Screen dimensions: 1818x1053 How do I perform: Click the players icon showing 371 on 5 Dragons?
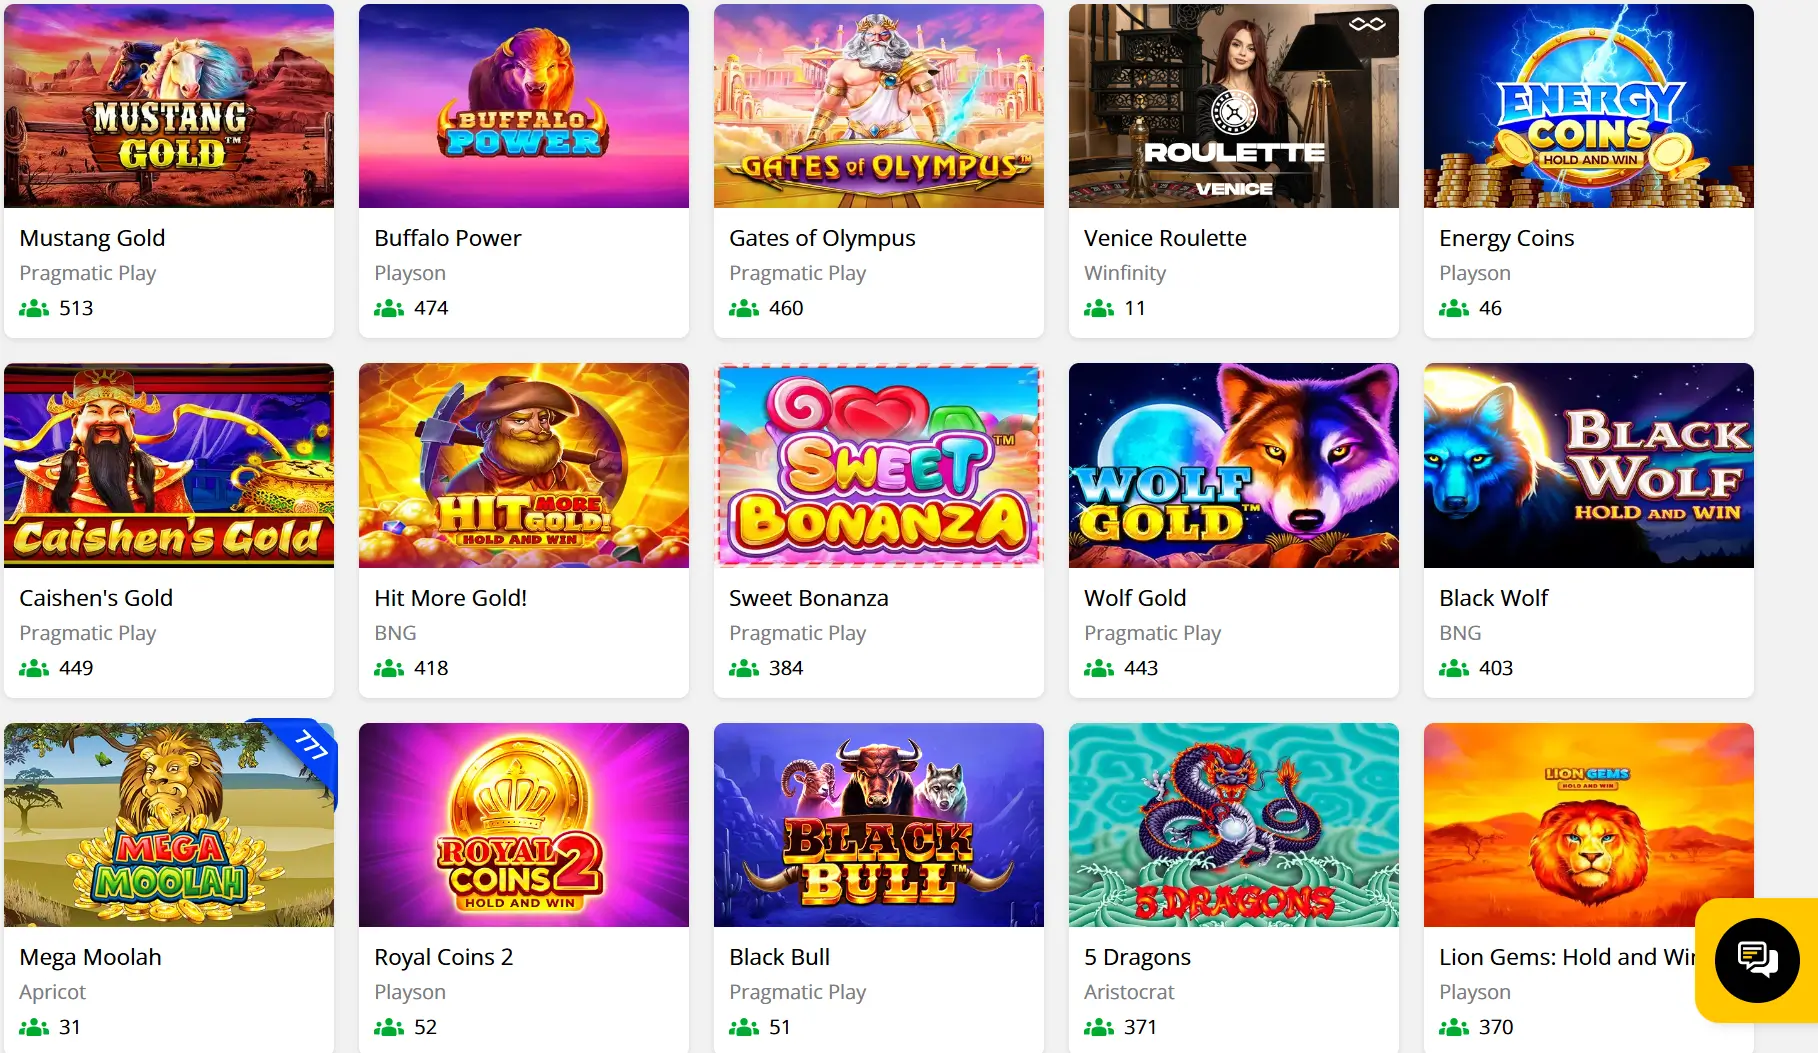[x=1099, y=1027]
